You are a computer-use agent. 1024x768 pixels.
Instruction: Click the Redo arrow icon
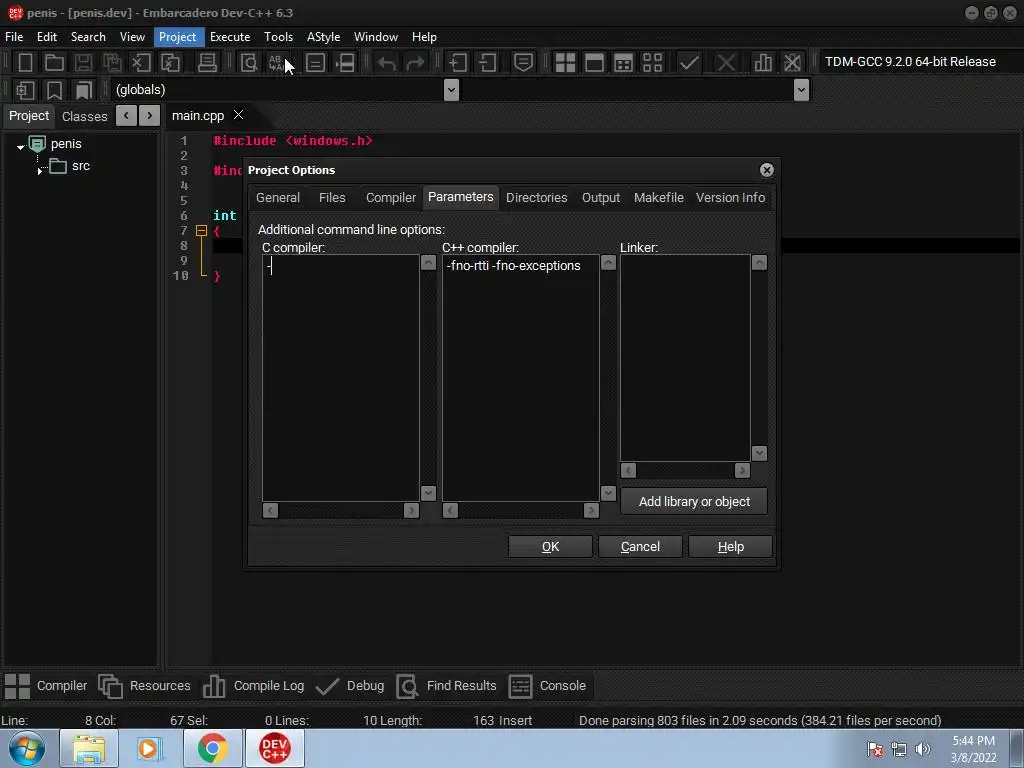[x=415, y=63]
